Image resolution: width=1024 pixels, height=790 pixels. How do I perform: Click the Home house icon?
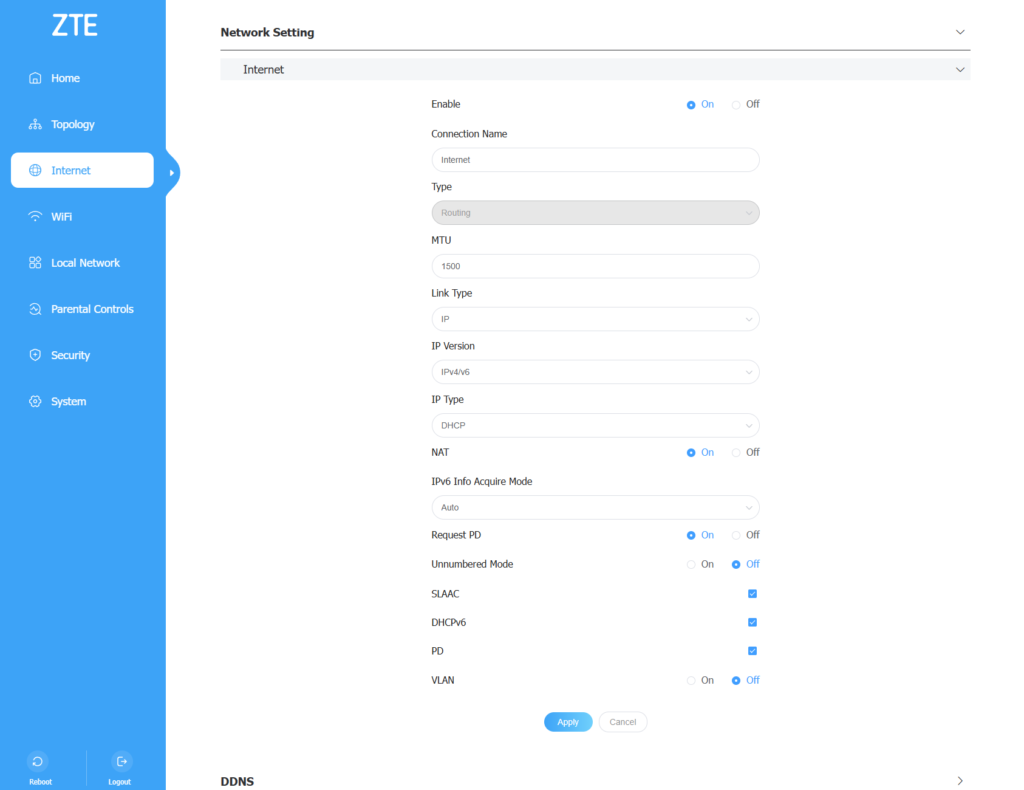35,78
